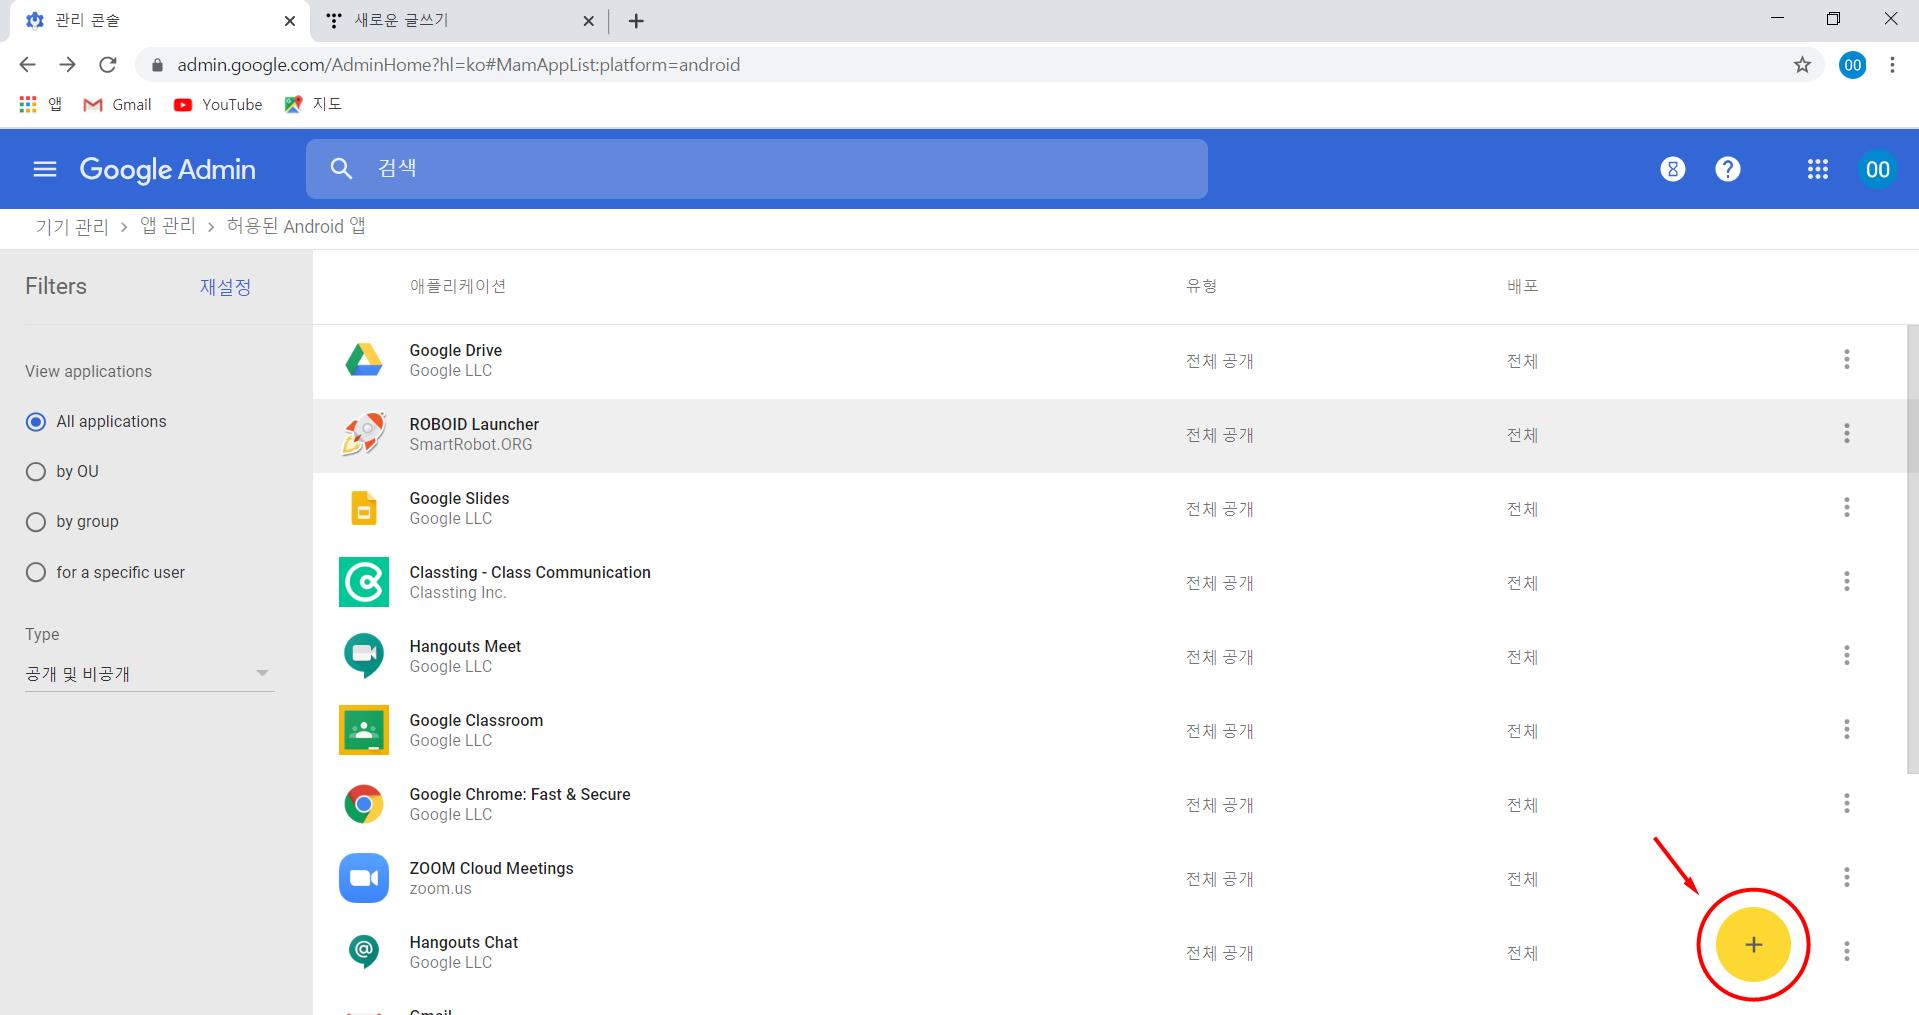Screen dimensions: 1919x1015
Task: Go to 앱 관리 breadcrumb
Action: [168, 227]
